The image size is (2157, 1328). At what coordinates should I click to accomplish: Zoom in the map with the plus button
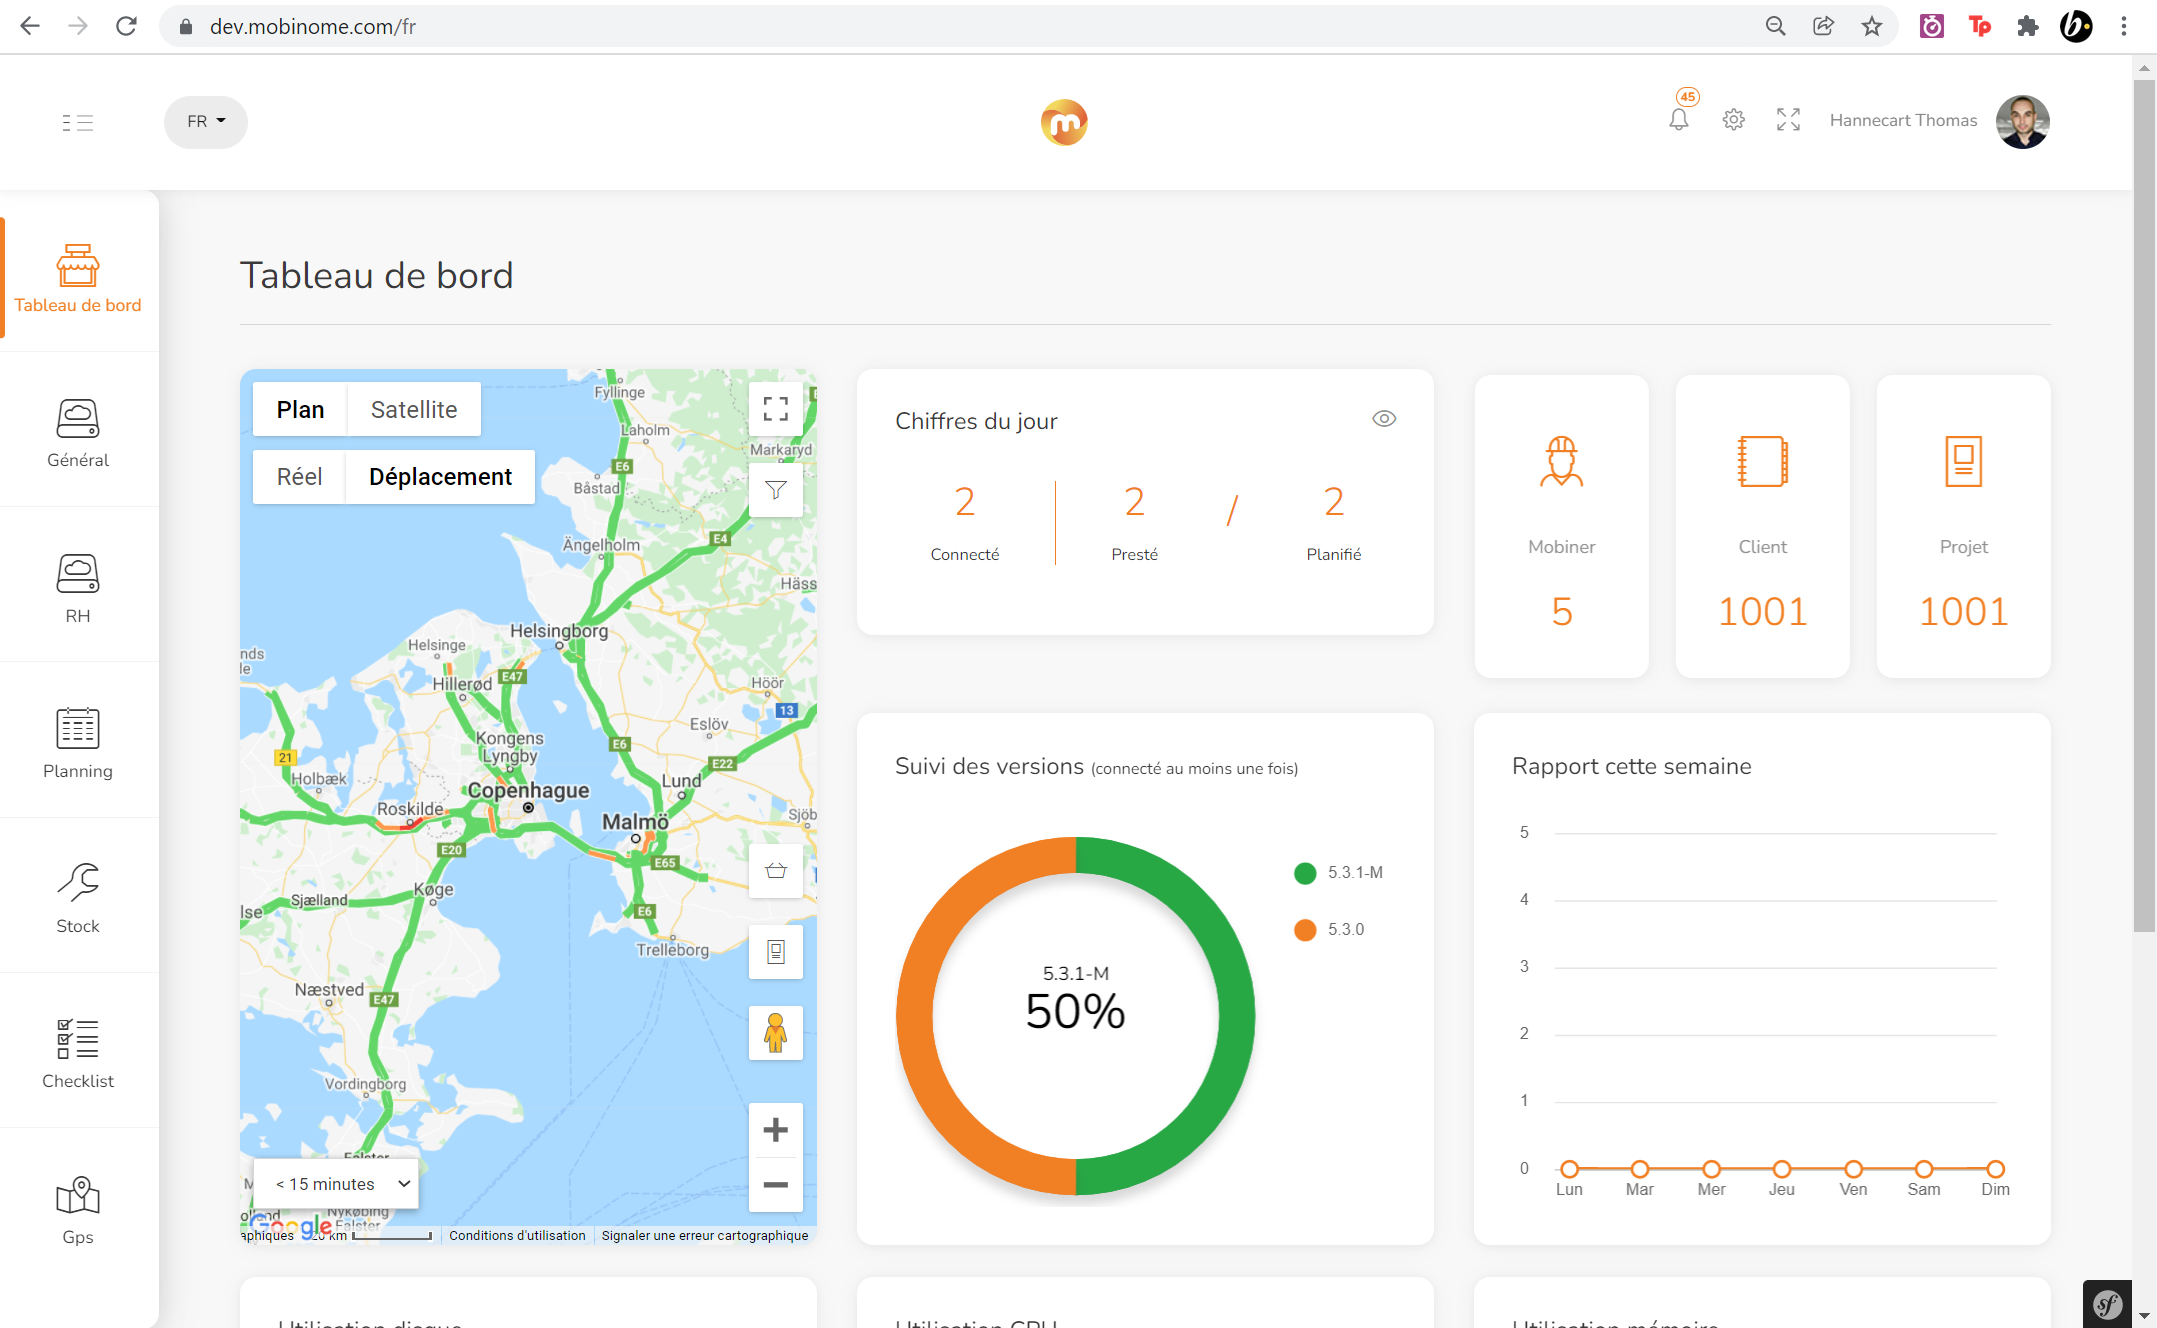(775, 1130)
